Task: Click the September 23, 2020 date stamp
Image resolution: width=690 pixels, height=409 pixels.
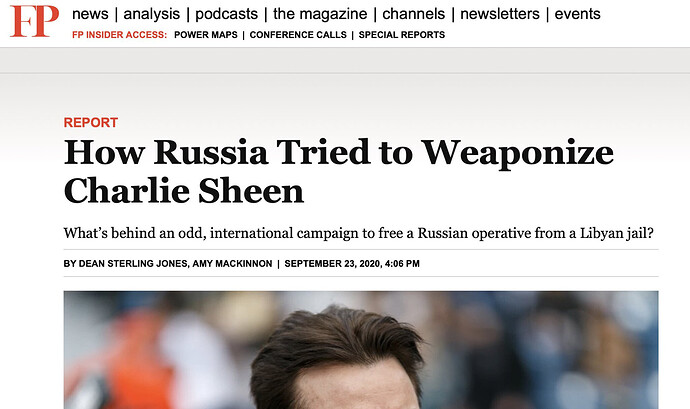Action: point(352,264)
